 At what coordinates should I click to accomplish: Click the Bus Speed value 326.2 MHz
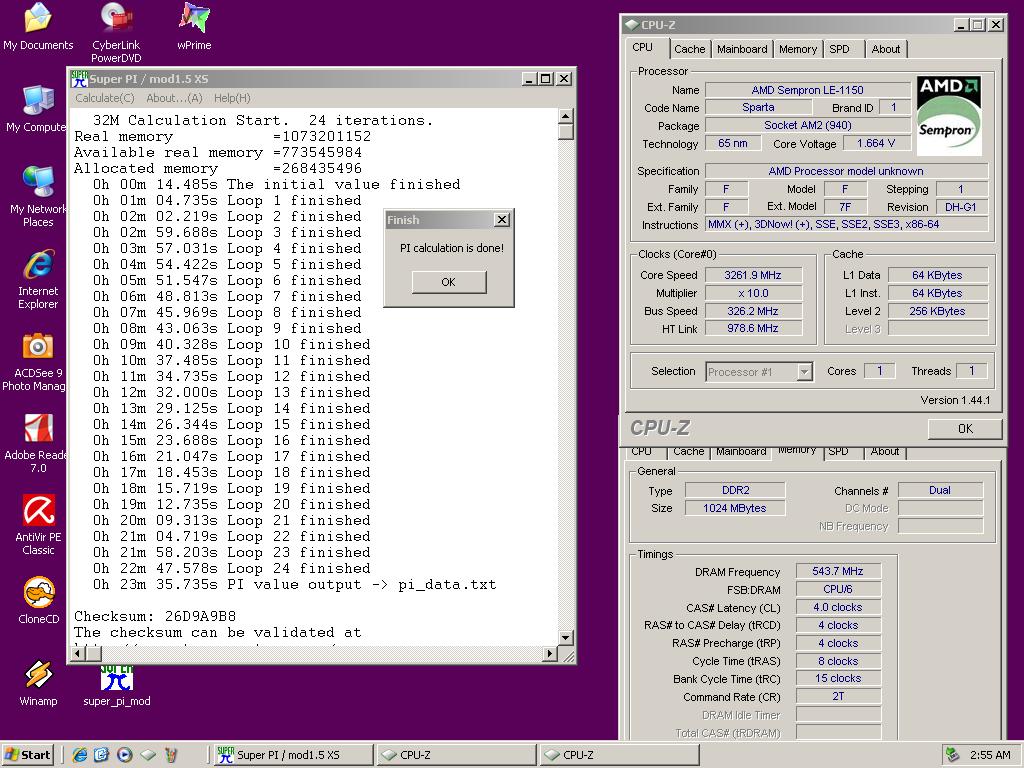(x=753, y=311)
